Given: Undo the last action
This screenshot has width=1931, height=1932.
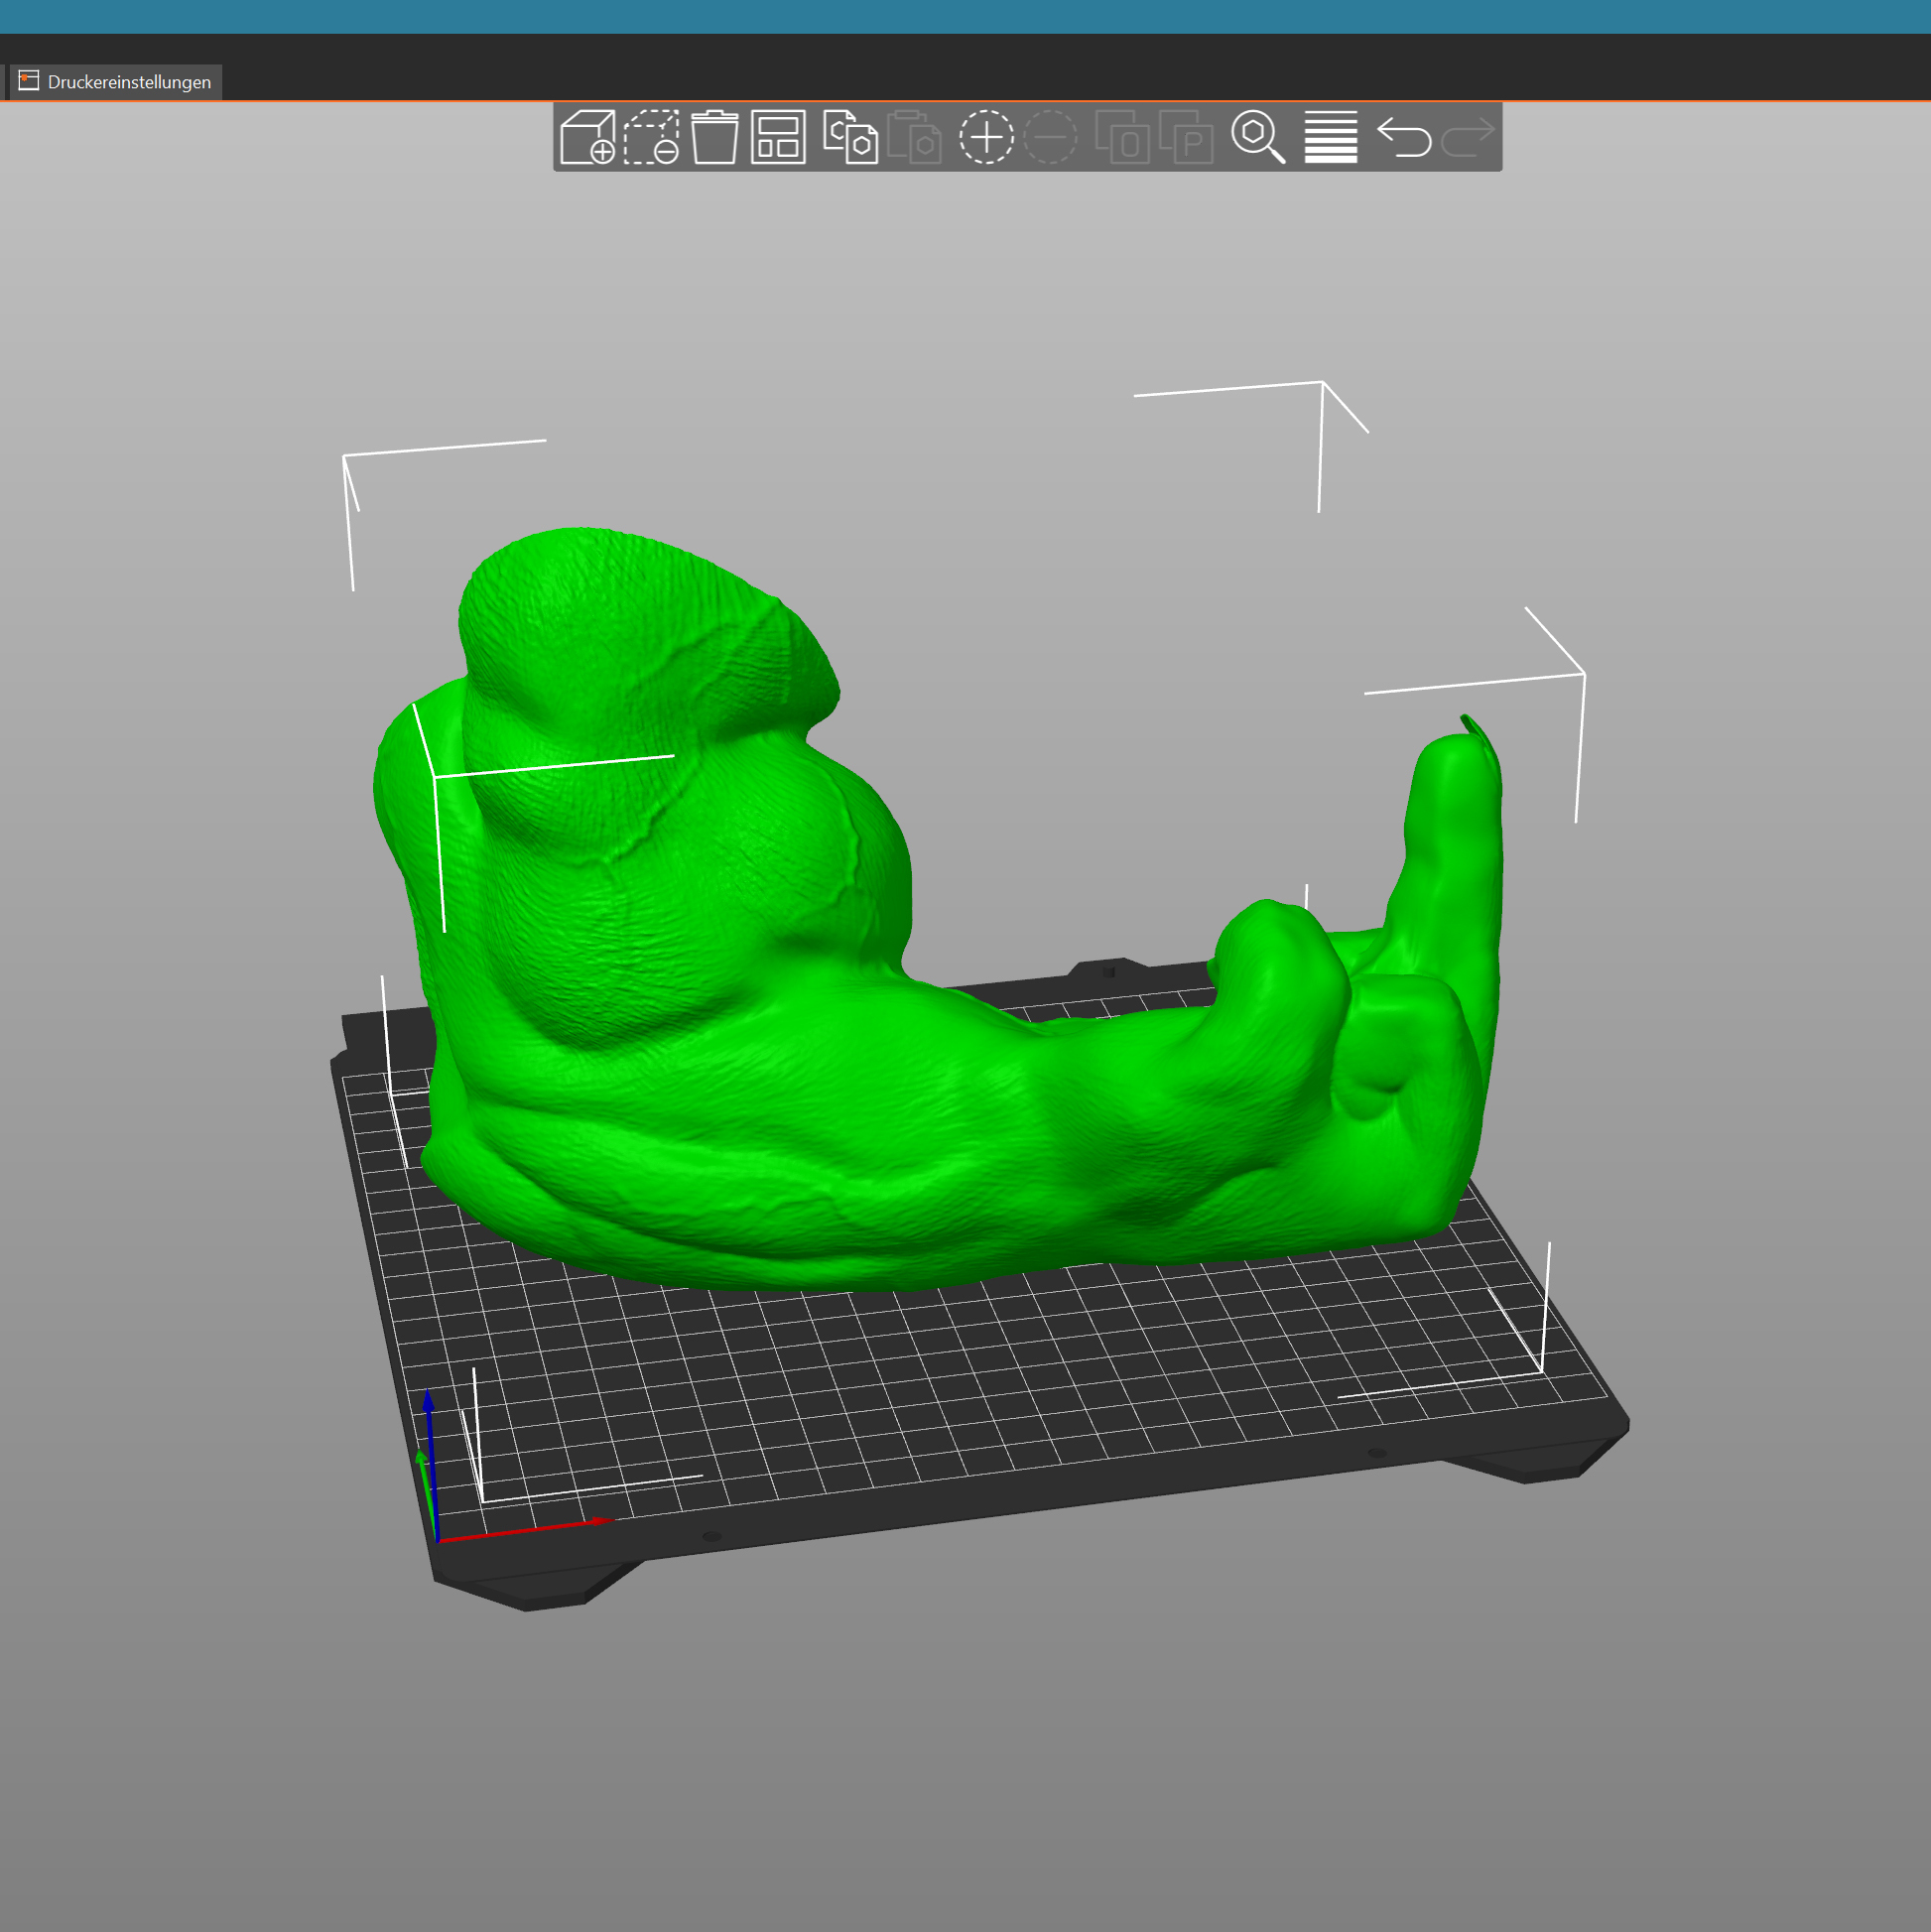Looking at the screenshot, I should (1403, 137).
